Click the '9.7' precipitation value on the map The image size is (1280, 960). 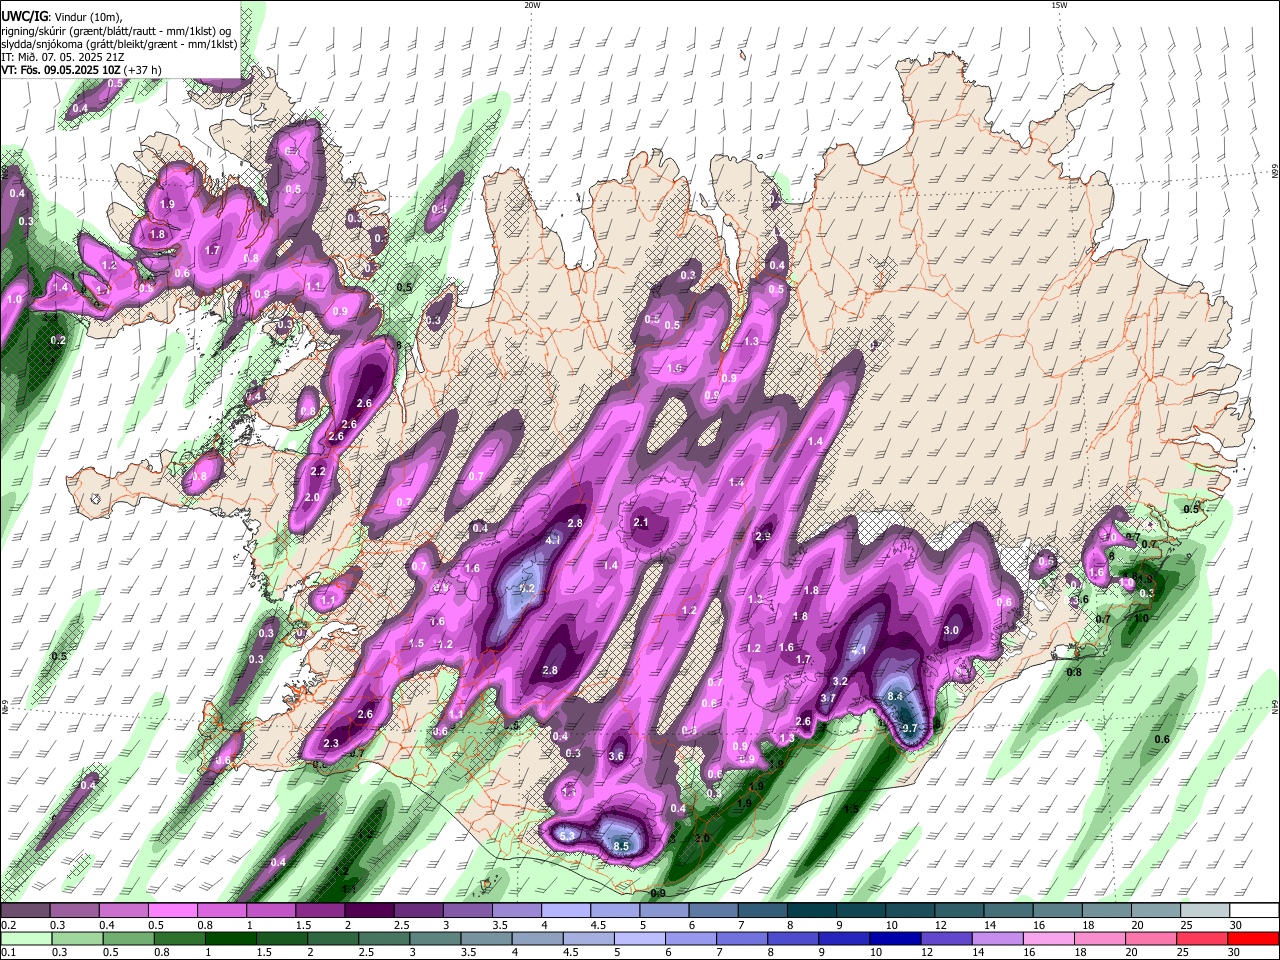[910, 729]
